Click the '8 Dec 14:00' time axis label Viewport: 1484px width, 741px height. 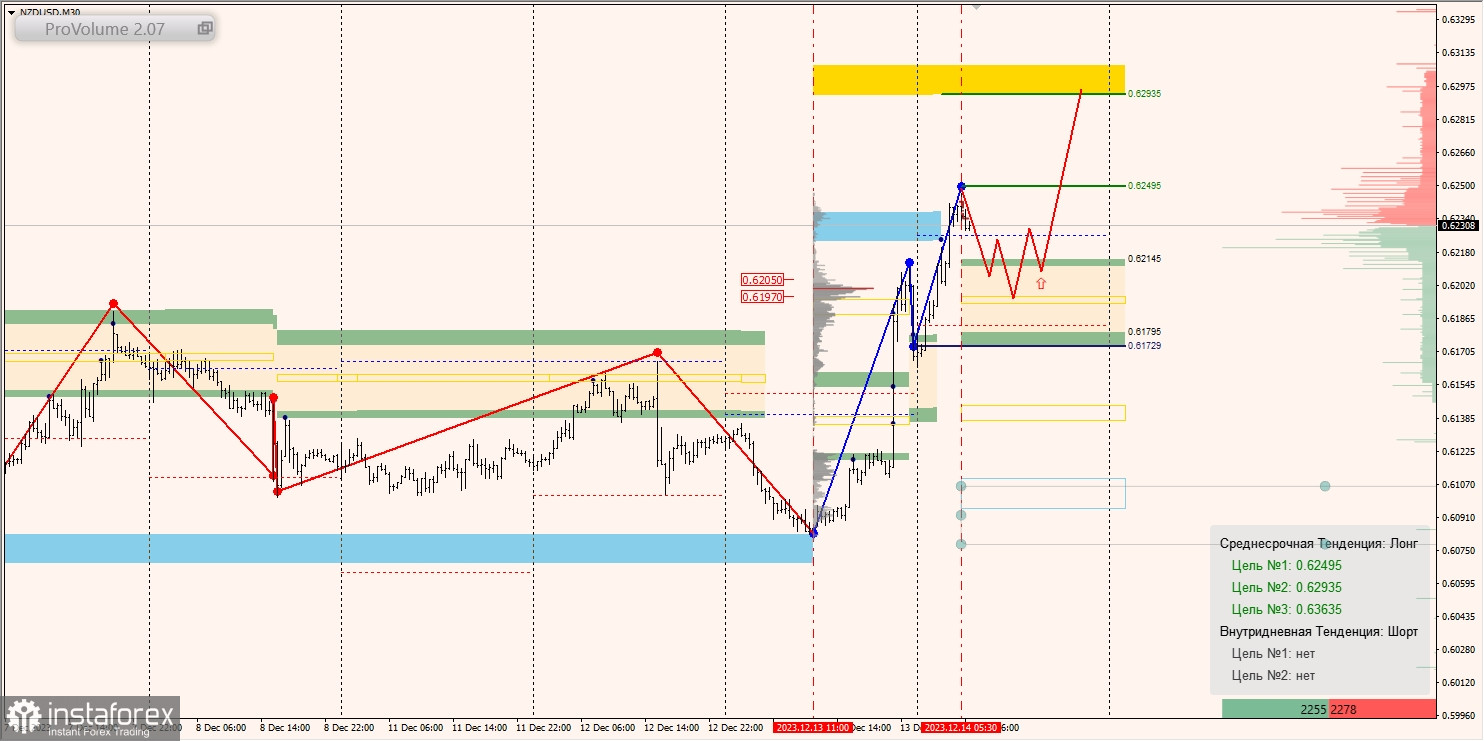tap(285, 727)
